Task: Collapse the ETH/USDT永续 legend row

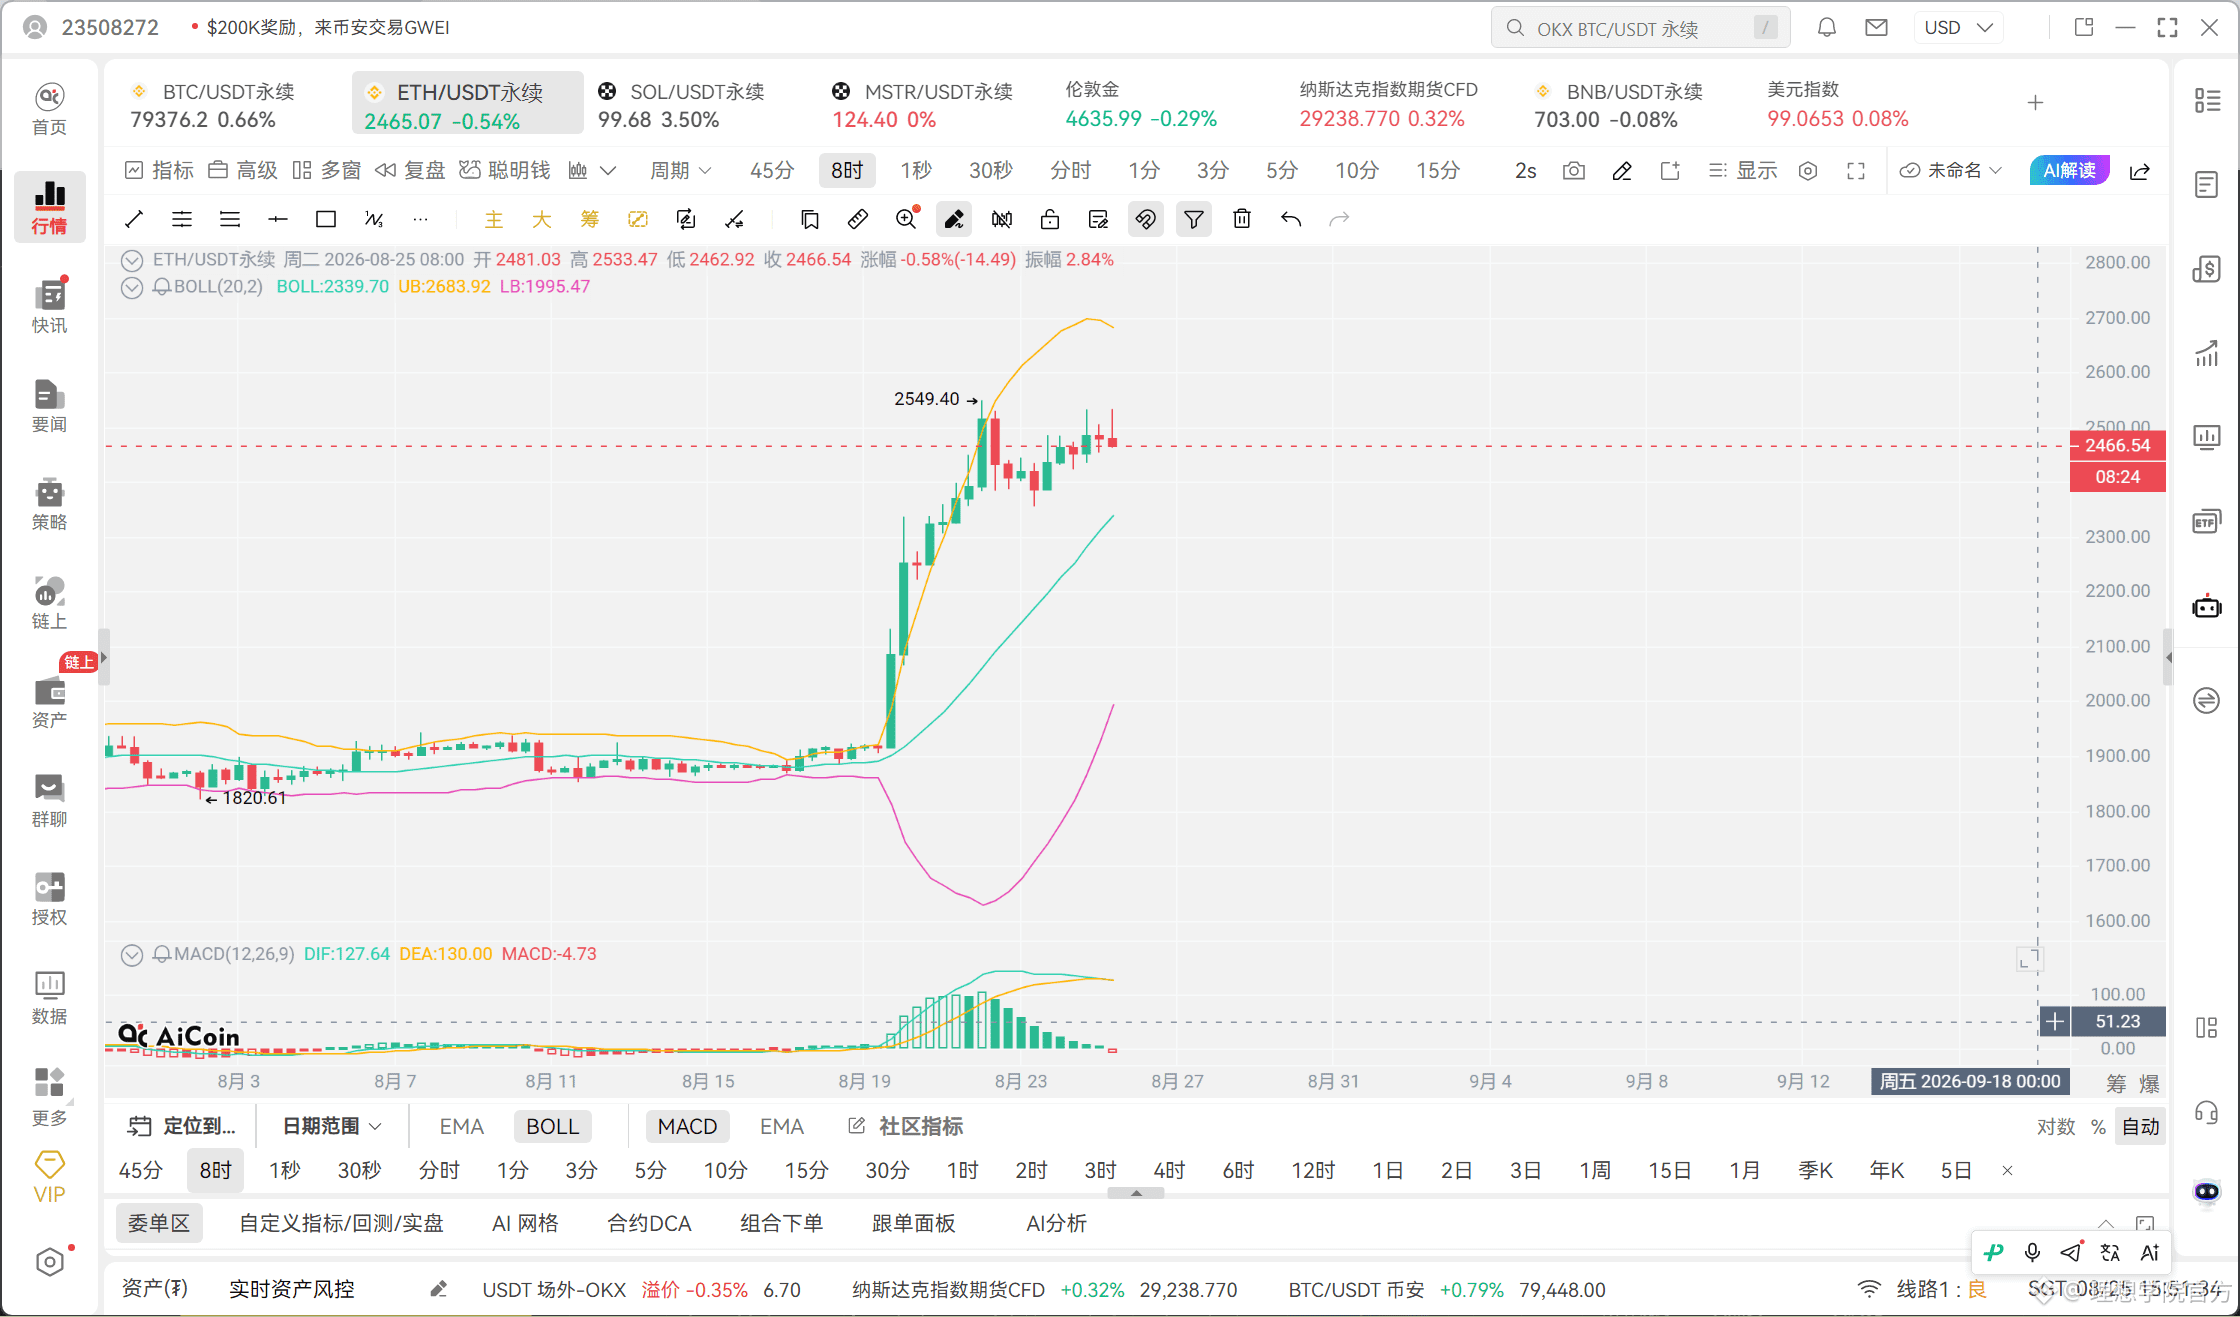Action: click(131, 261)
